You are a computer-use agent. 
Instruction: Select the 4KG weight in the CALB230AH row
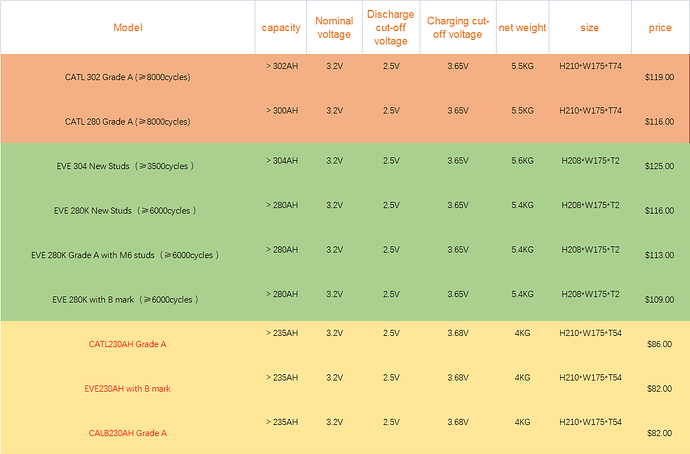(522, 422)
